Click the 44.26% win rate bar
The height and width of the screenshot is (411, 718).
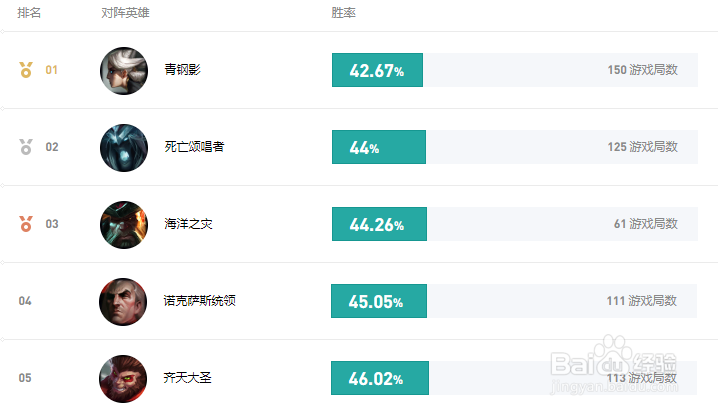379,224
